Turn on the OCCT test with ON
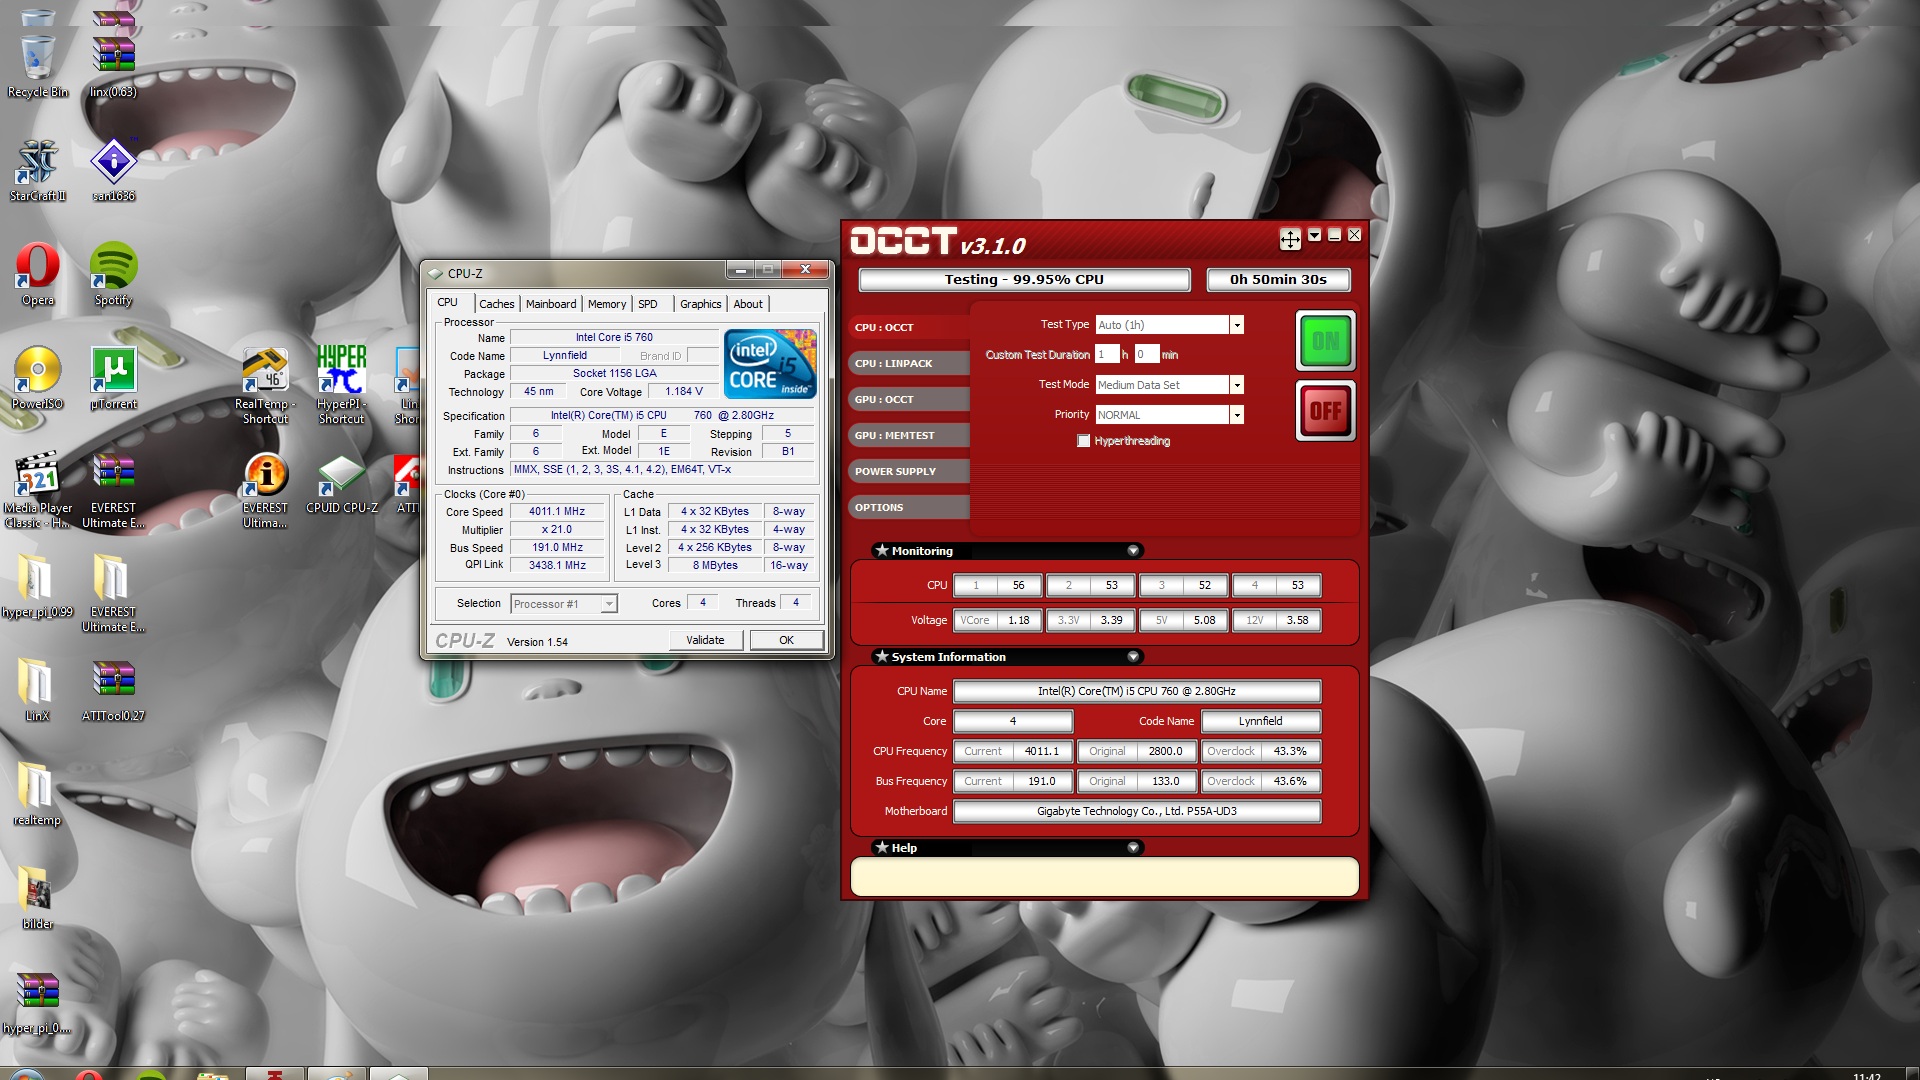The width and height of the screenshot is (1920, 1080). click(x=1325, y=341)
